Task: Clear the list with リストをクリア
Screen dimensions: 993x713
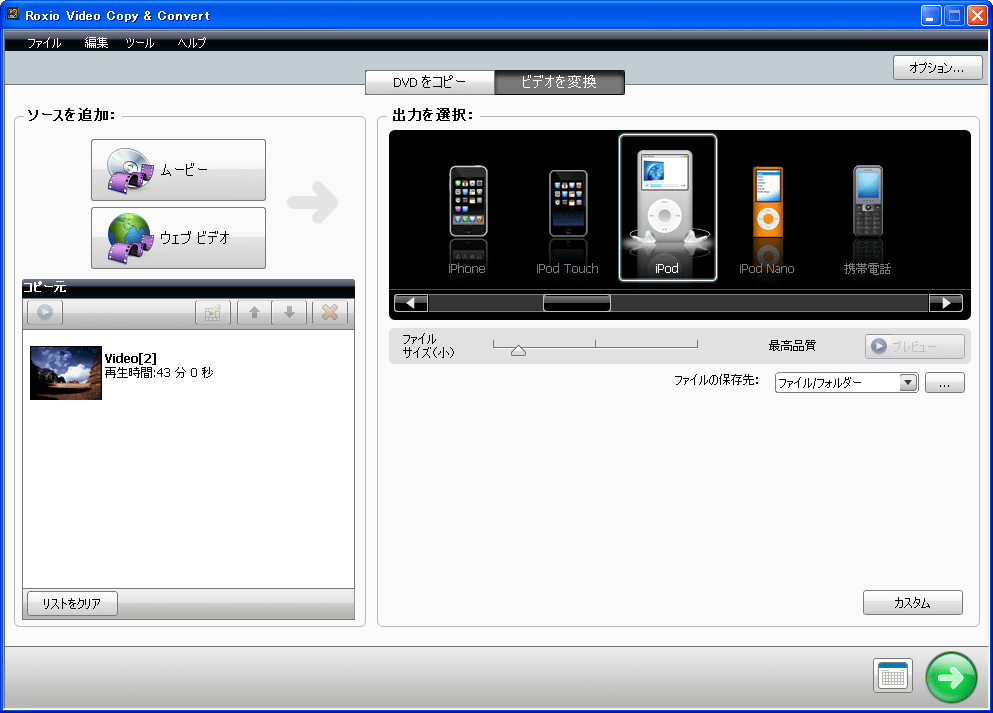Action: pyautogui.click(x=72, y=603)
